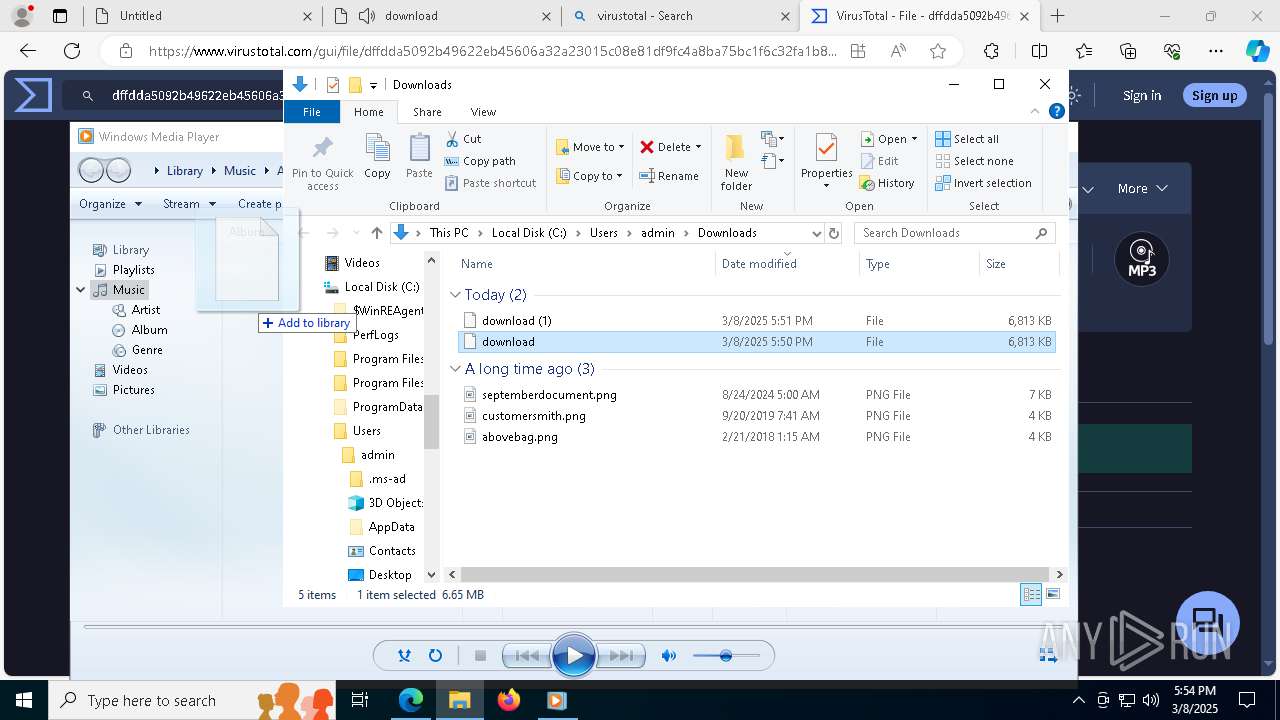1280x720 pixels.
Task: Open the Share ribbon tab
Action: click(x=427, y=112)
